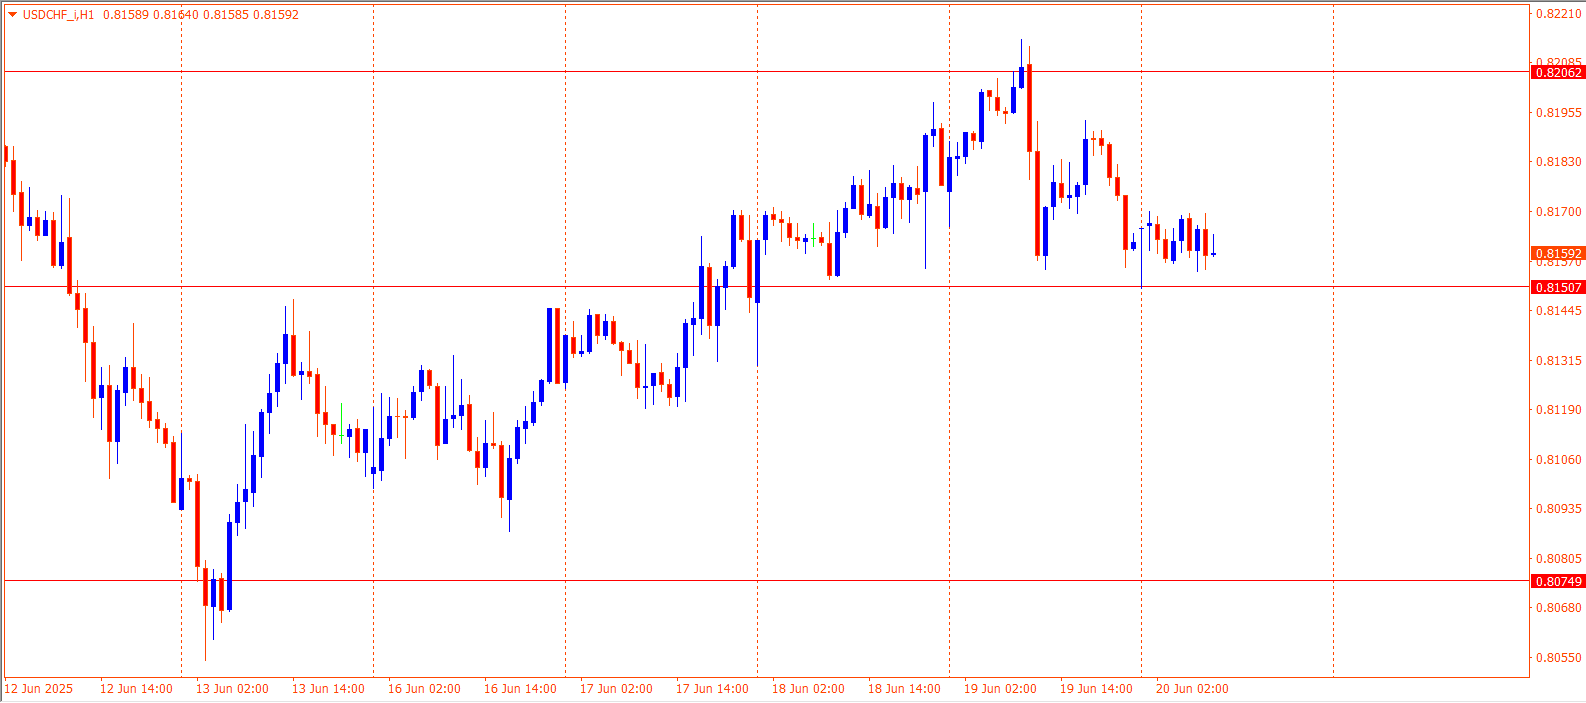Viewport: 1586px width, 703px height.
Task: Click the 0.80935 value on the price scale
Action: (1559, 509)
